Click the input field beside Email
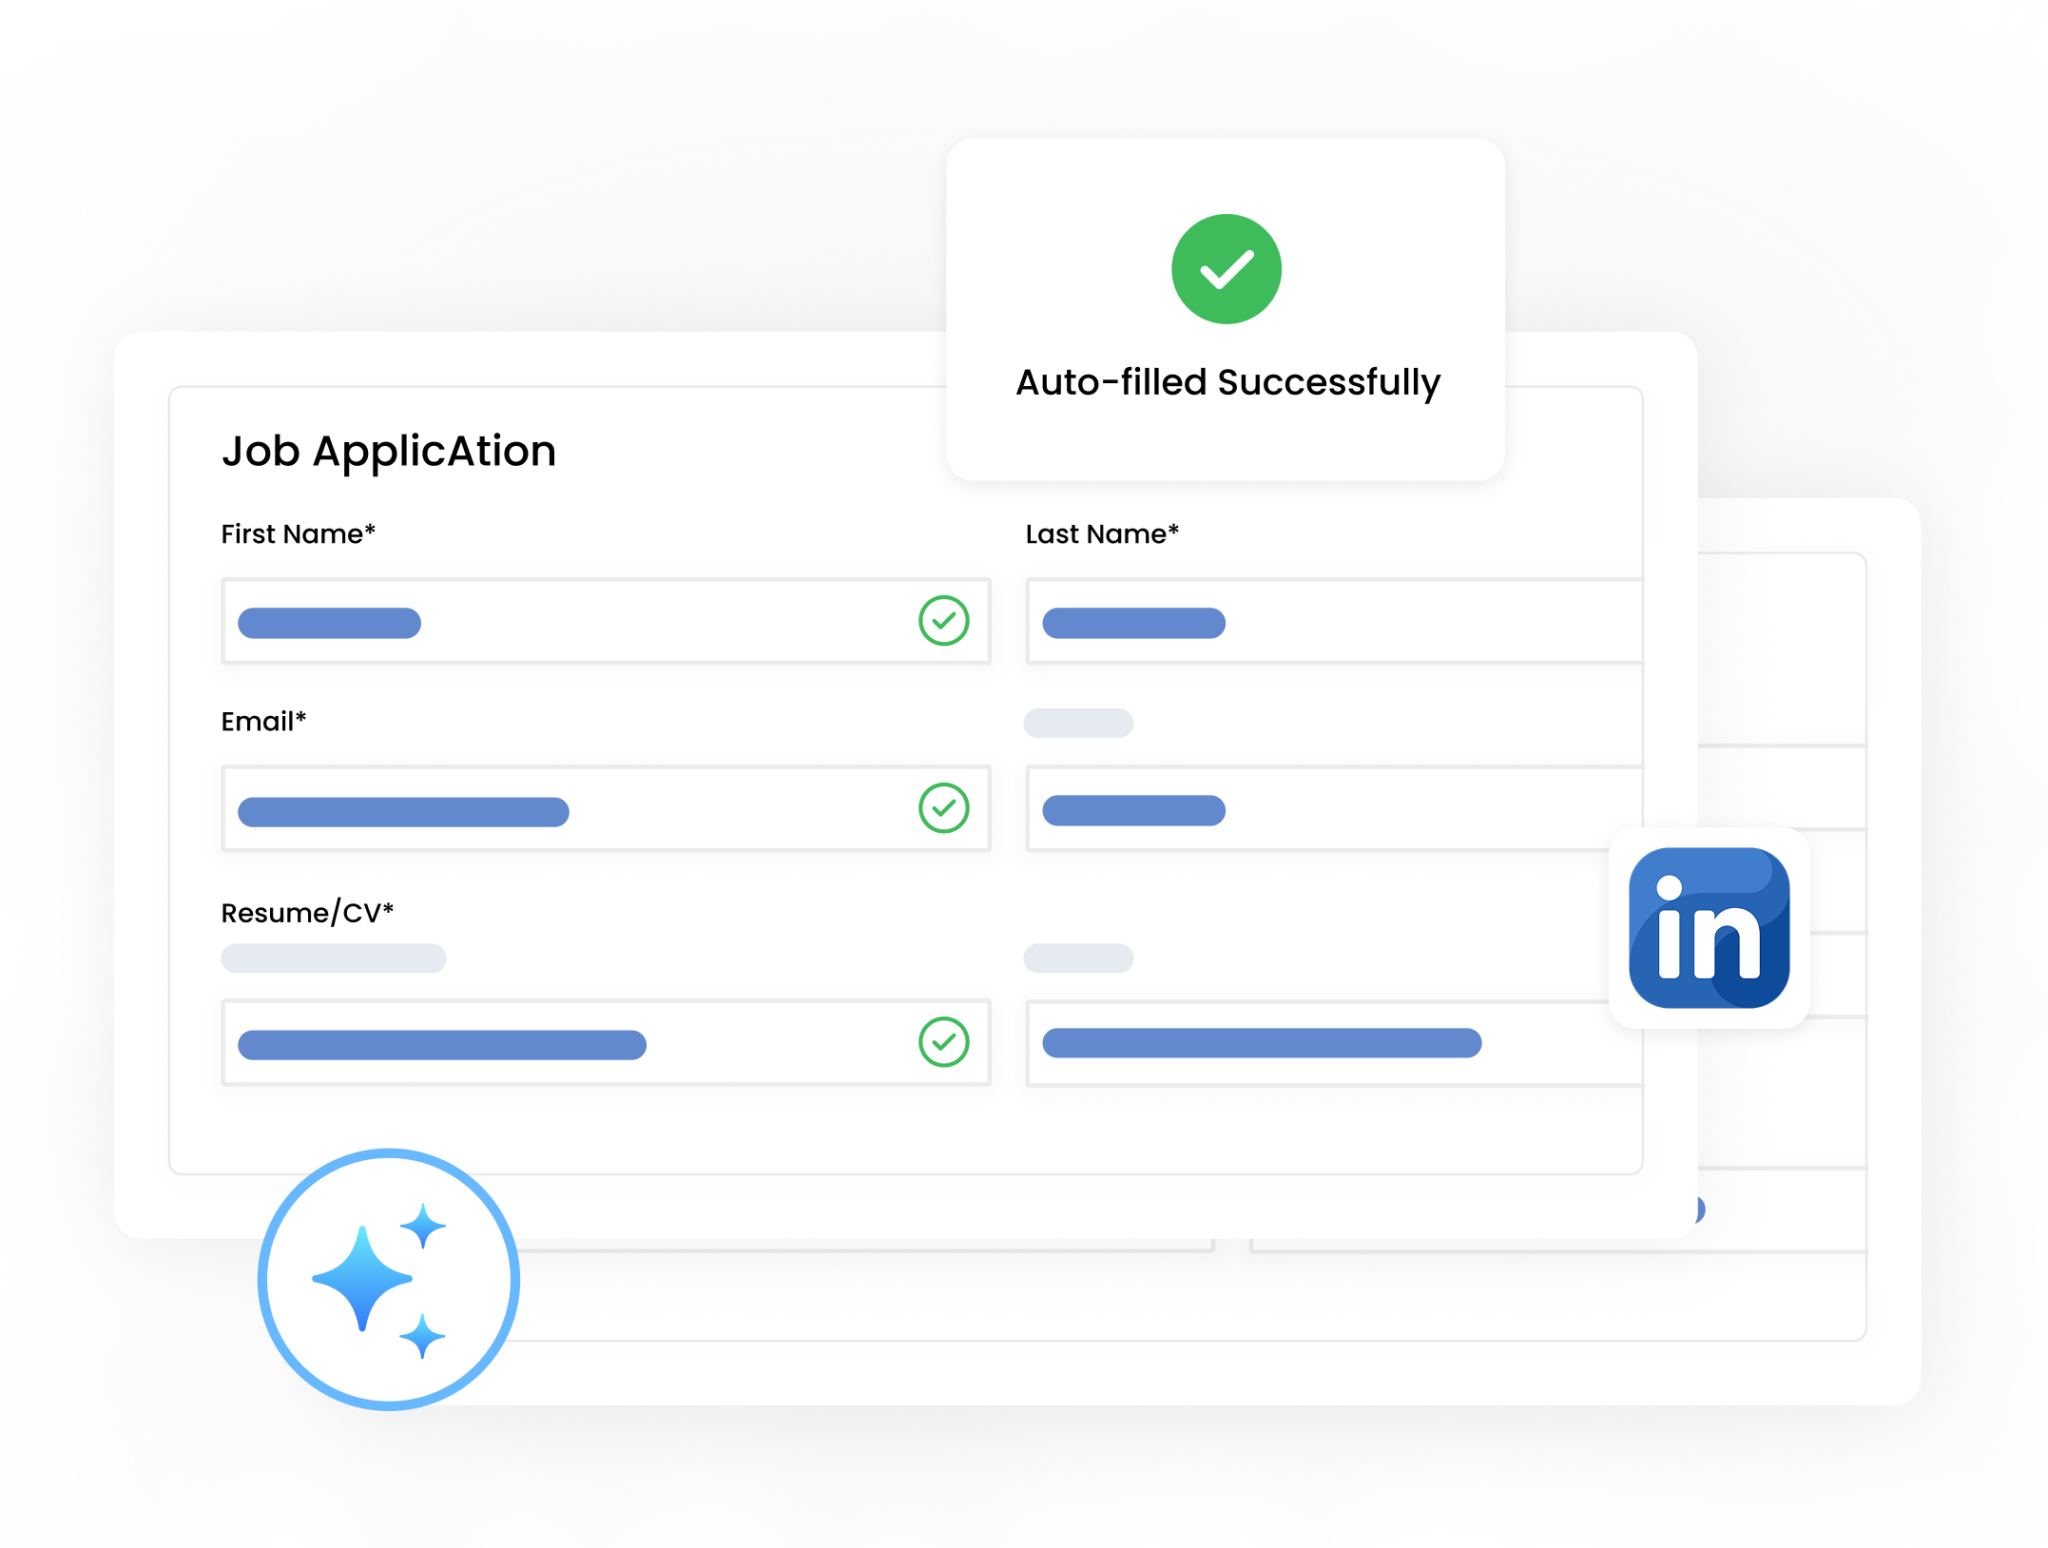Image resolution: width=2048 pixels, height=1548 pixels. click(x=1334, y=808)
